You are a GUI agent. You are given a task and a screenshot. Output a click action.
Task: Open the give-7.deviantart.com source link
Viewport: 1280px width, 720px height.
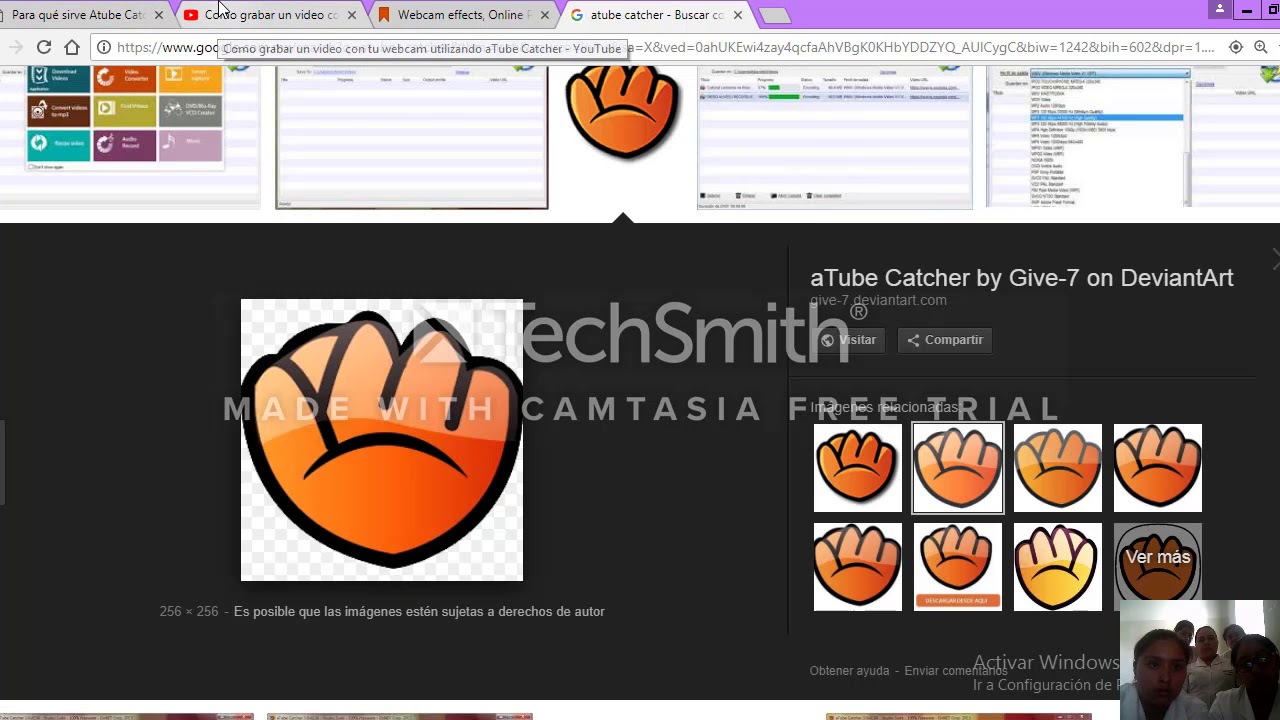pos(878,300)
